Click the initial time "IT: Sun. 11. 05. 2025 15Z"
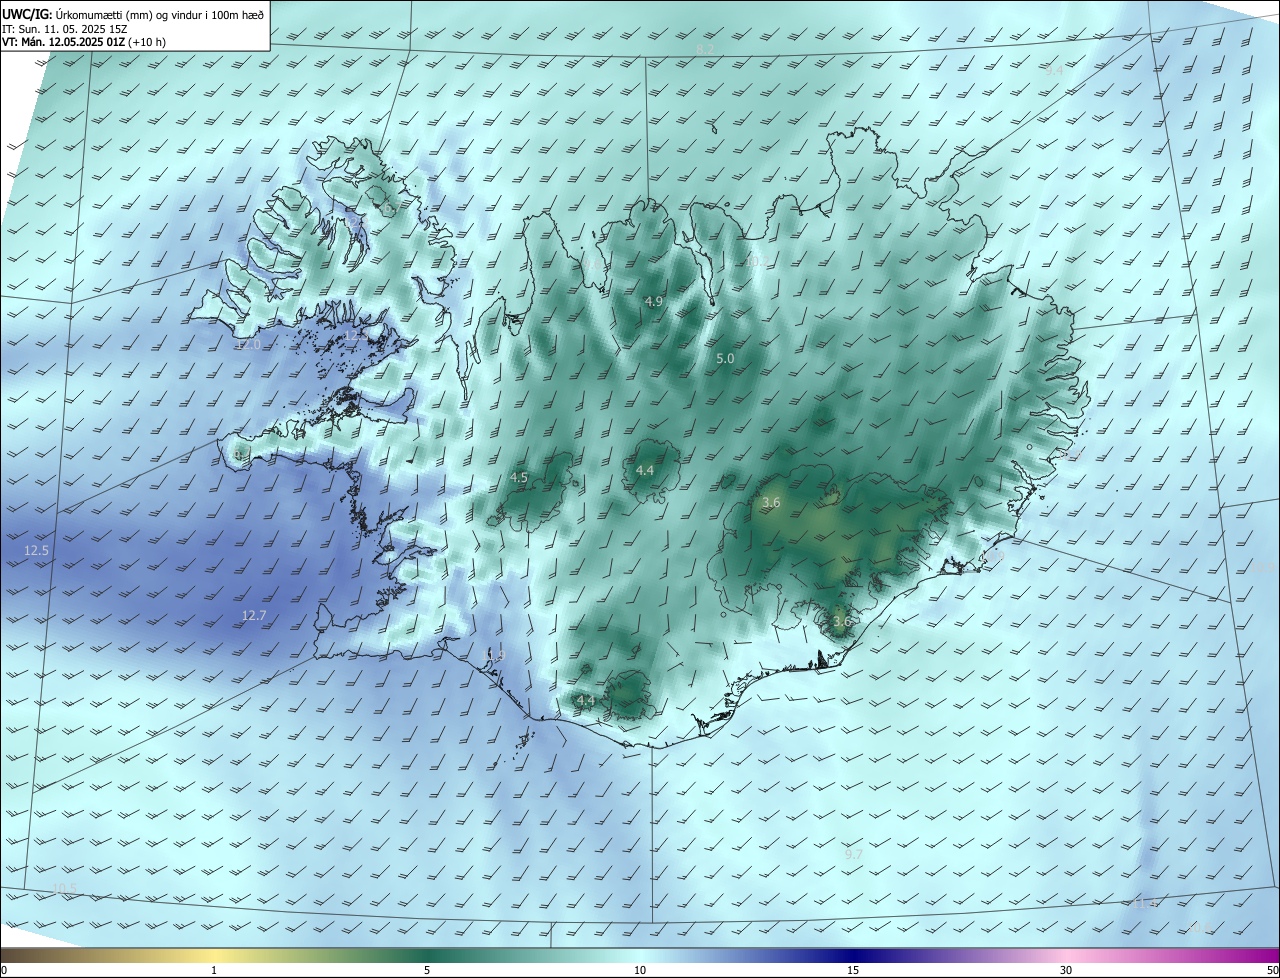This screenshot has width=1280, height=978. tap(64, 29)
